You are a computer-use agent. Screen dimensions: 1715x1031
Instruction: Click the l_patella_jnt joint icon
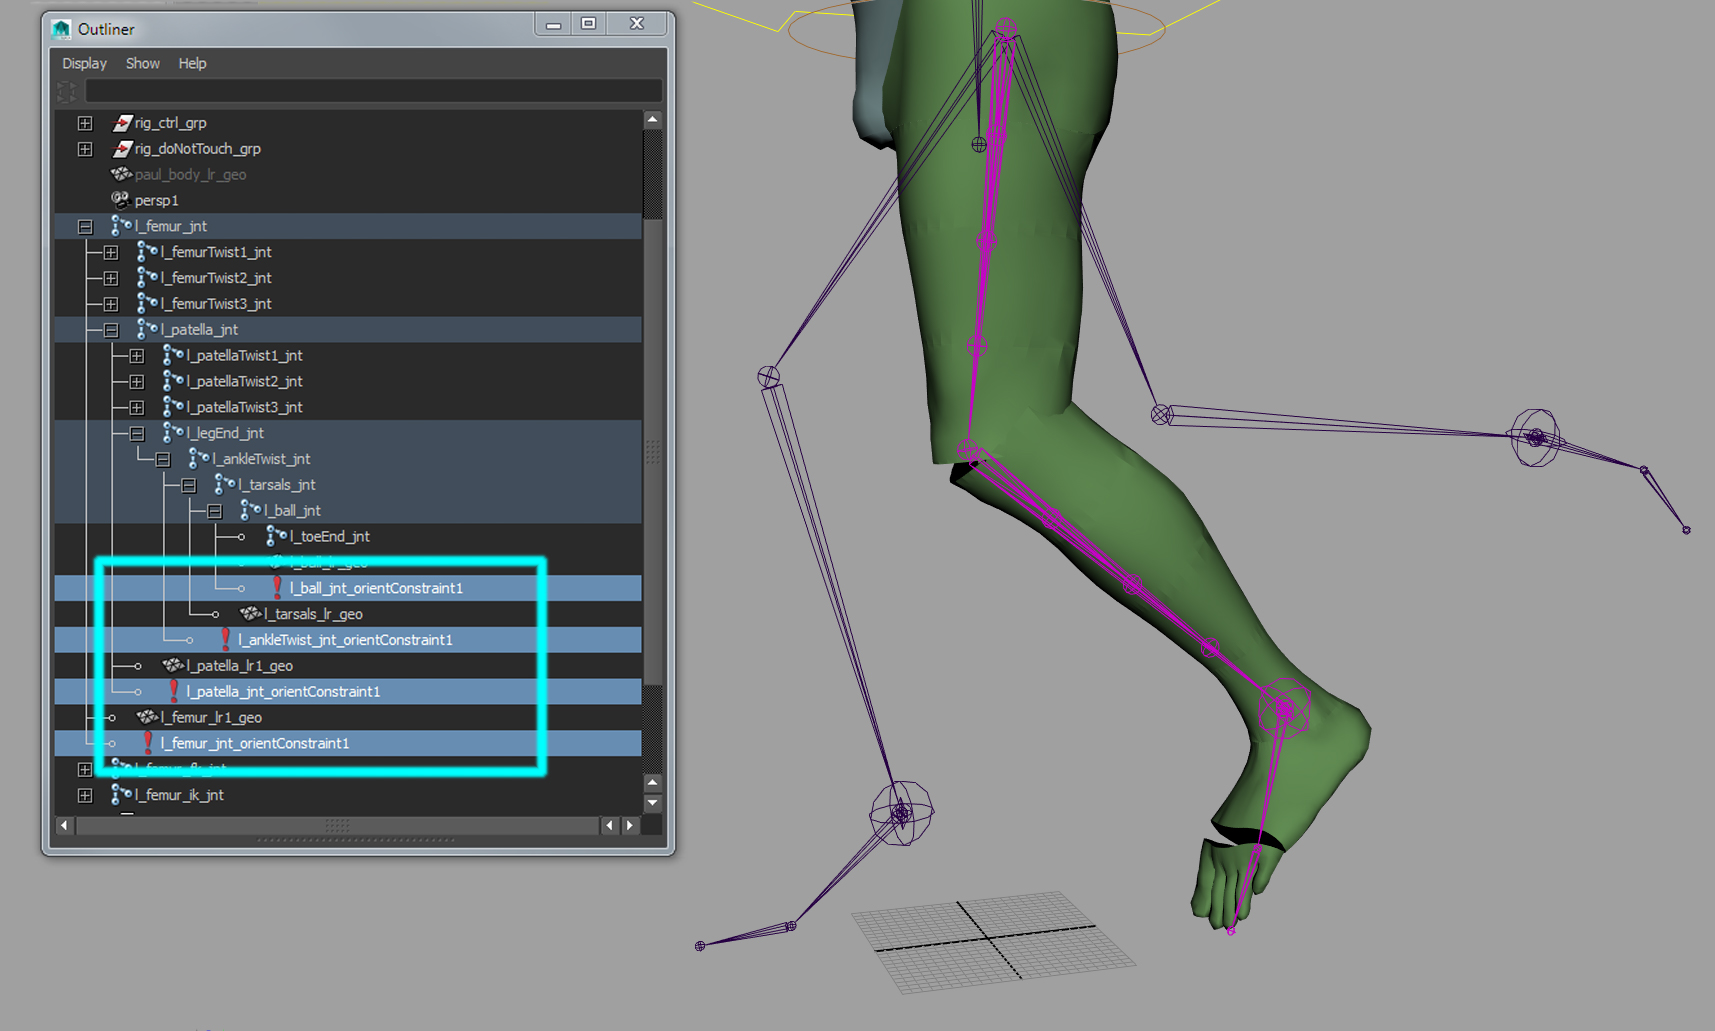pos(147,329)
